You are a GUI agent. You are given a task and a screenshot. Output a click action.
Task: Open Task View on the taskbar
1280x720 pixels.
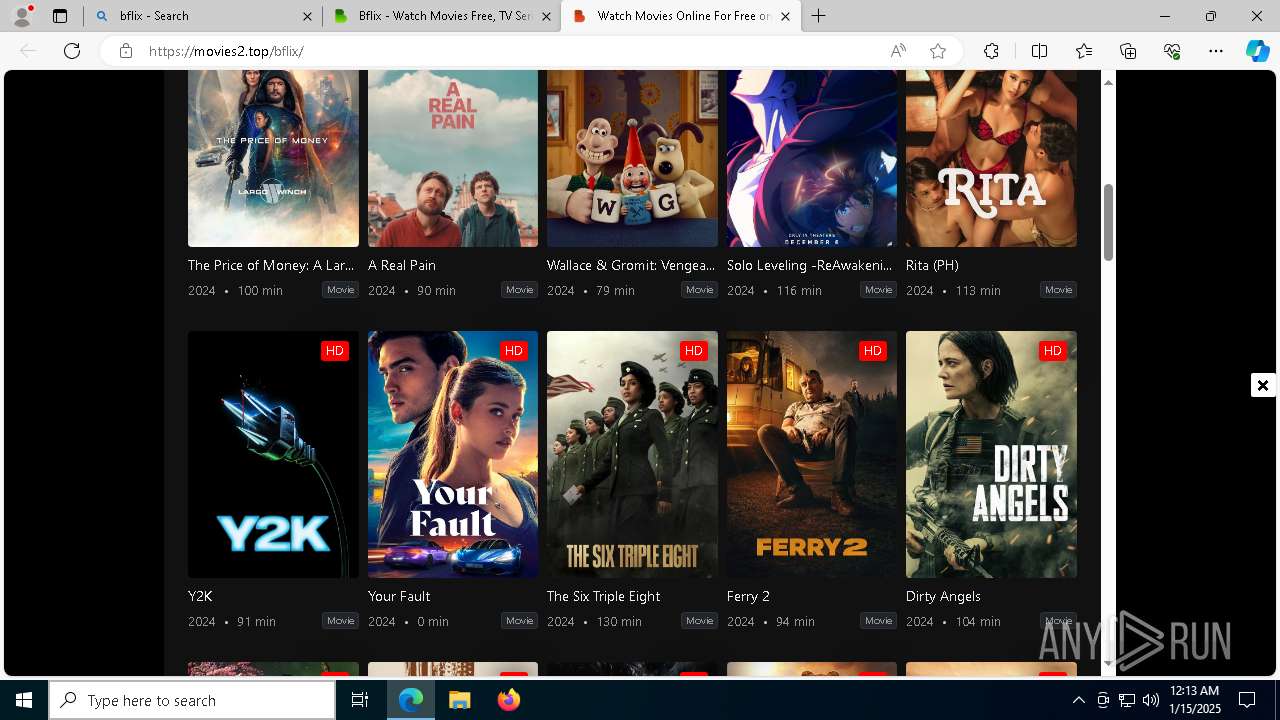tap(361, 700)
